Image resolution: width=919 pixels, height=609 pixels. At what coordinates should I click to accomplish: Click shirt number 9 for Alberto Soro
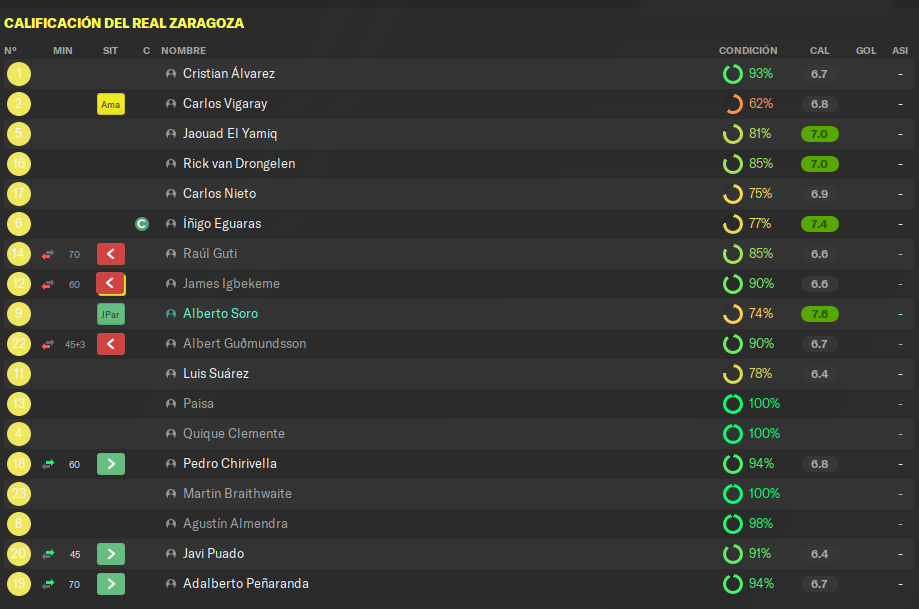(19, 314)
